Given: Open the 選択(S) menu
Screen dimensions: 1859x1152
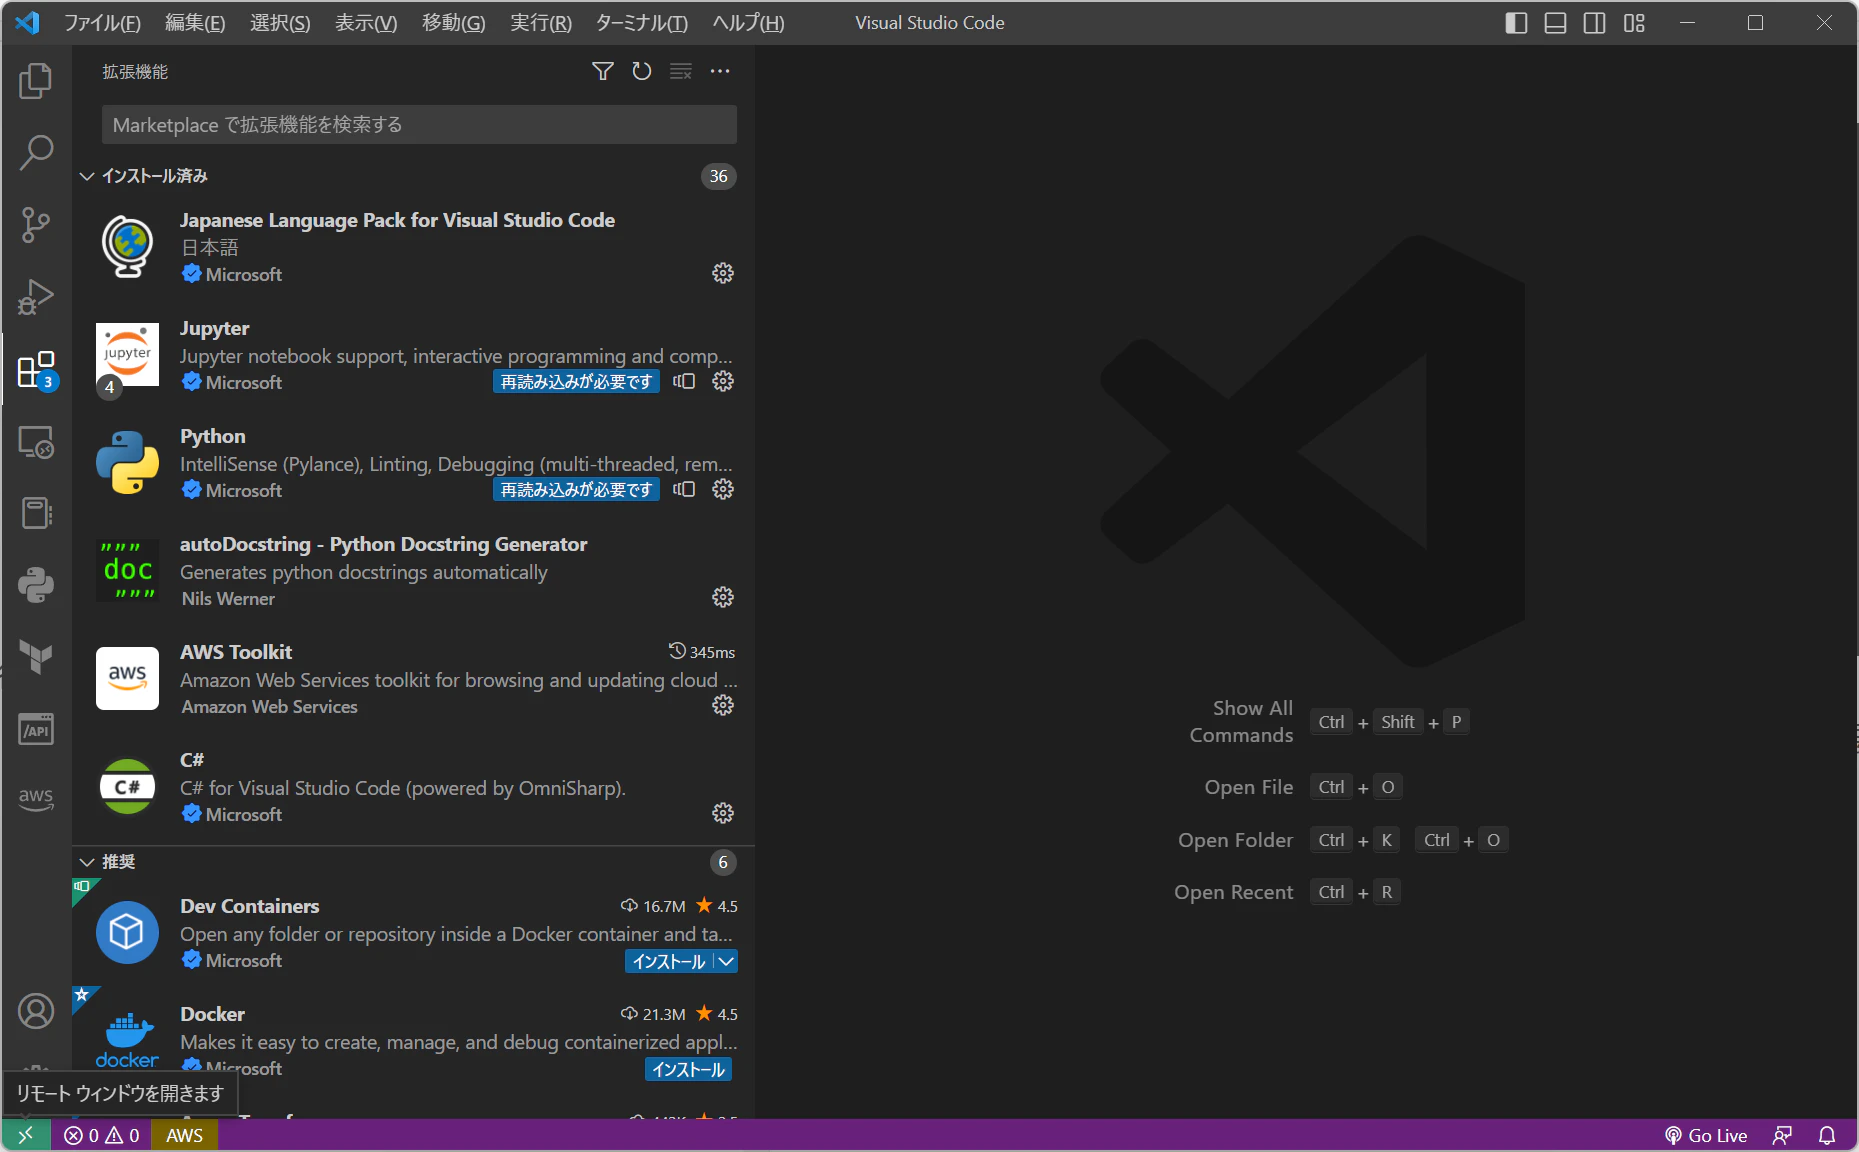Looking at the screenshot, I should tap(280, 23).
